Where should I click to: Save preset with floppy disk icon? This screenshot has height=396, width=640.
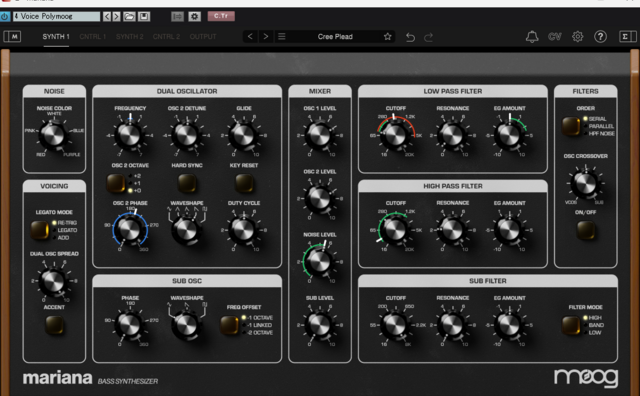[x=144, y=16]
